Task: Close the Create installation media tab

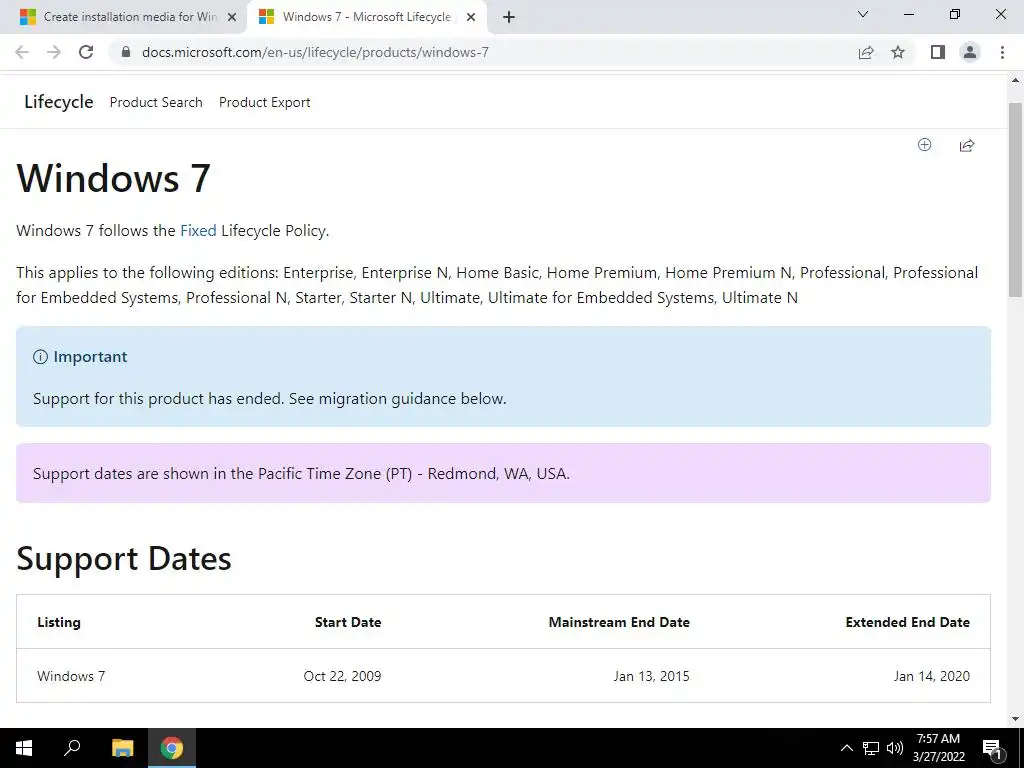Action: 232,17
